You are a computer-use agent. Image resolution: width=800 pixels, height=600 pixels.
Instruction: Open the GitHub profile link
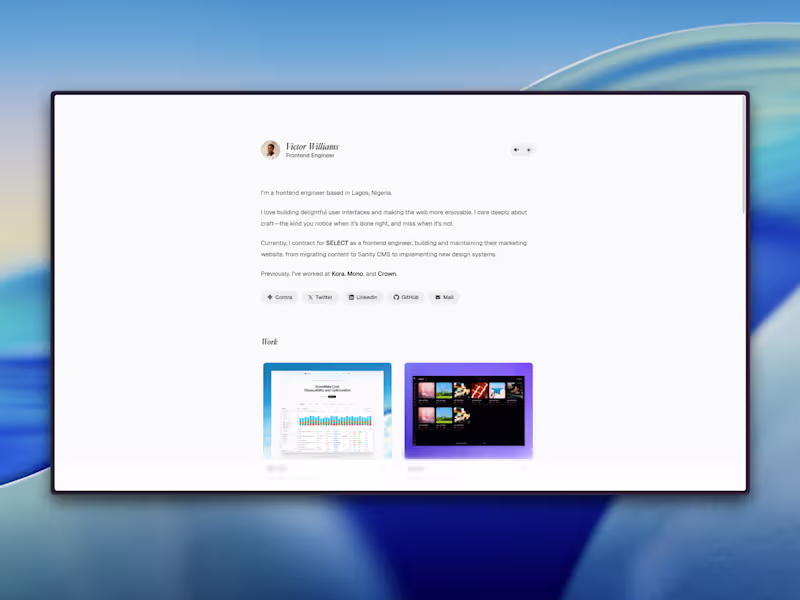tap(406, 297)
